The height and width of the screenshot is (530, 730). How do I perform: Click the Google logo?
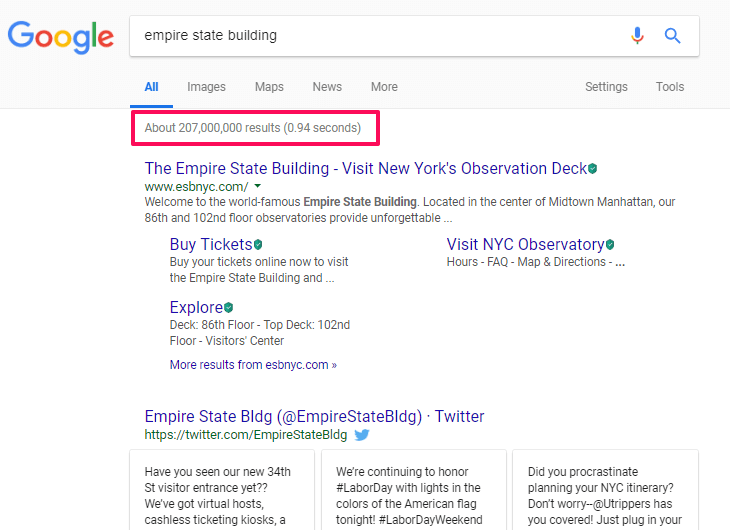60,37
